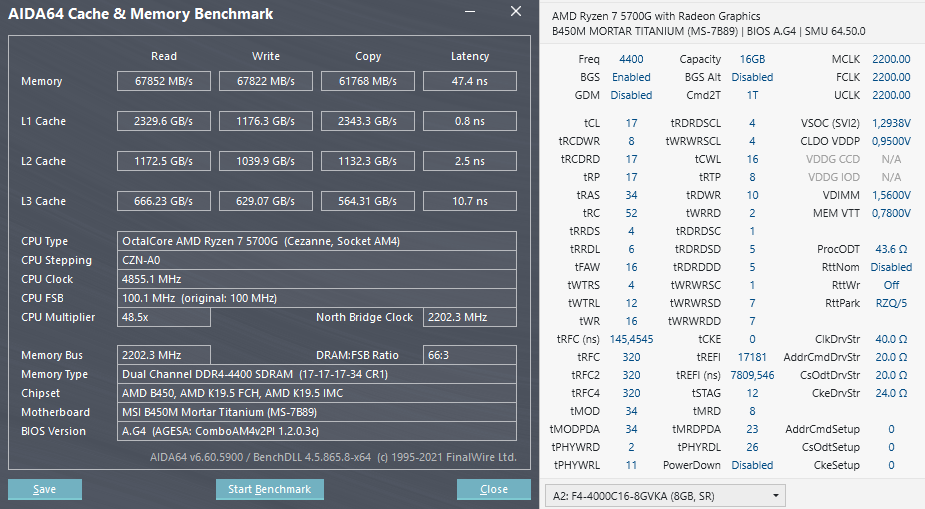
Task: Select L3 Cache Write 629.07 GB/s
Action: [266, 201]
